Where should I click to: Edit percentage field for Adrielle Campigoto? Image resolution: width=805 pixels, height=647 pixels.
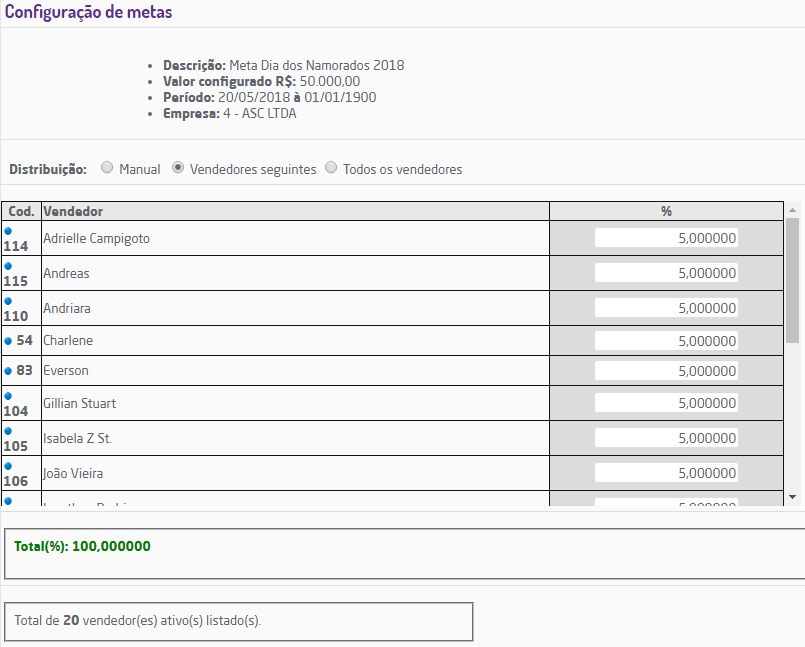coord(666,238)
